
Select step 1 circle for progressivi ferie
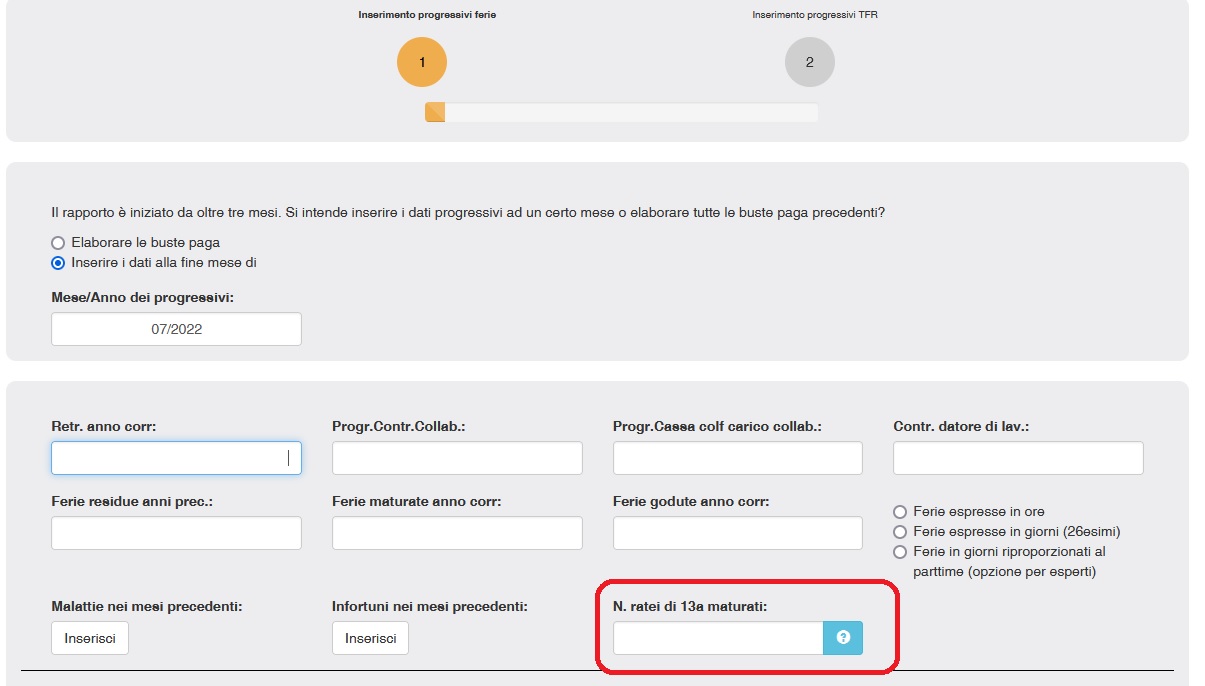pos(421,62)
